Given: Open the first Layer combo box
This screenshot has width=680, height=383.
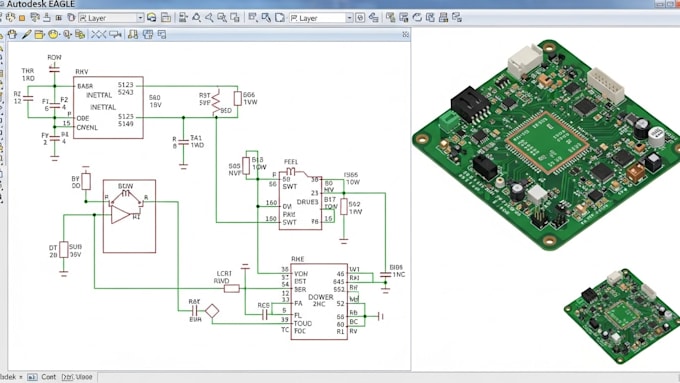Looking at the screenshot, I should click(111, 18).
